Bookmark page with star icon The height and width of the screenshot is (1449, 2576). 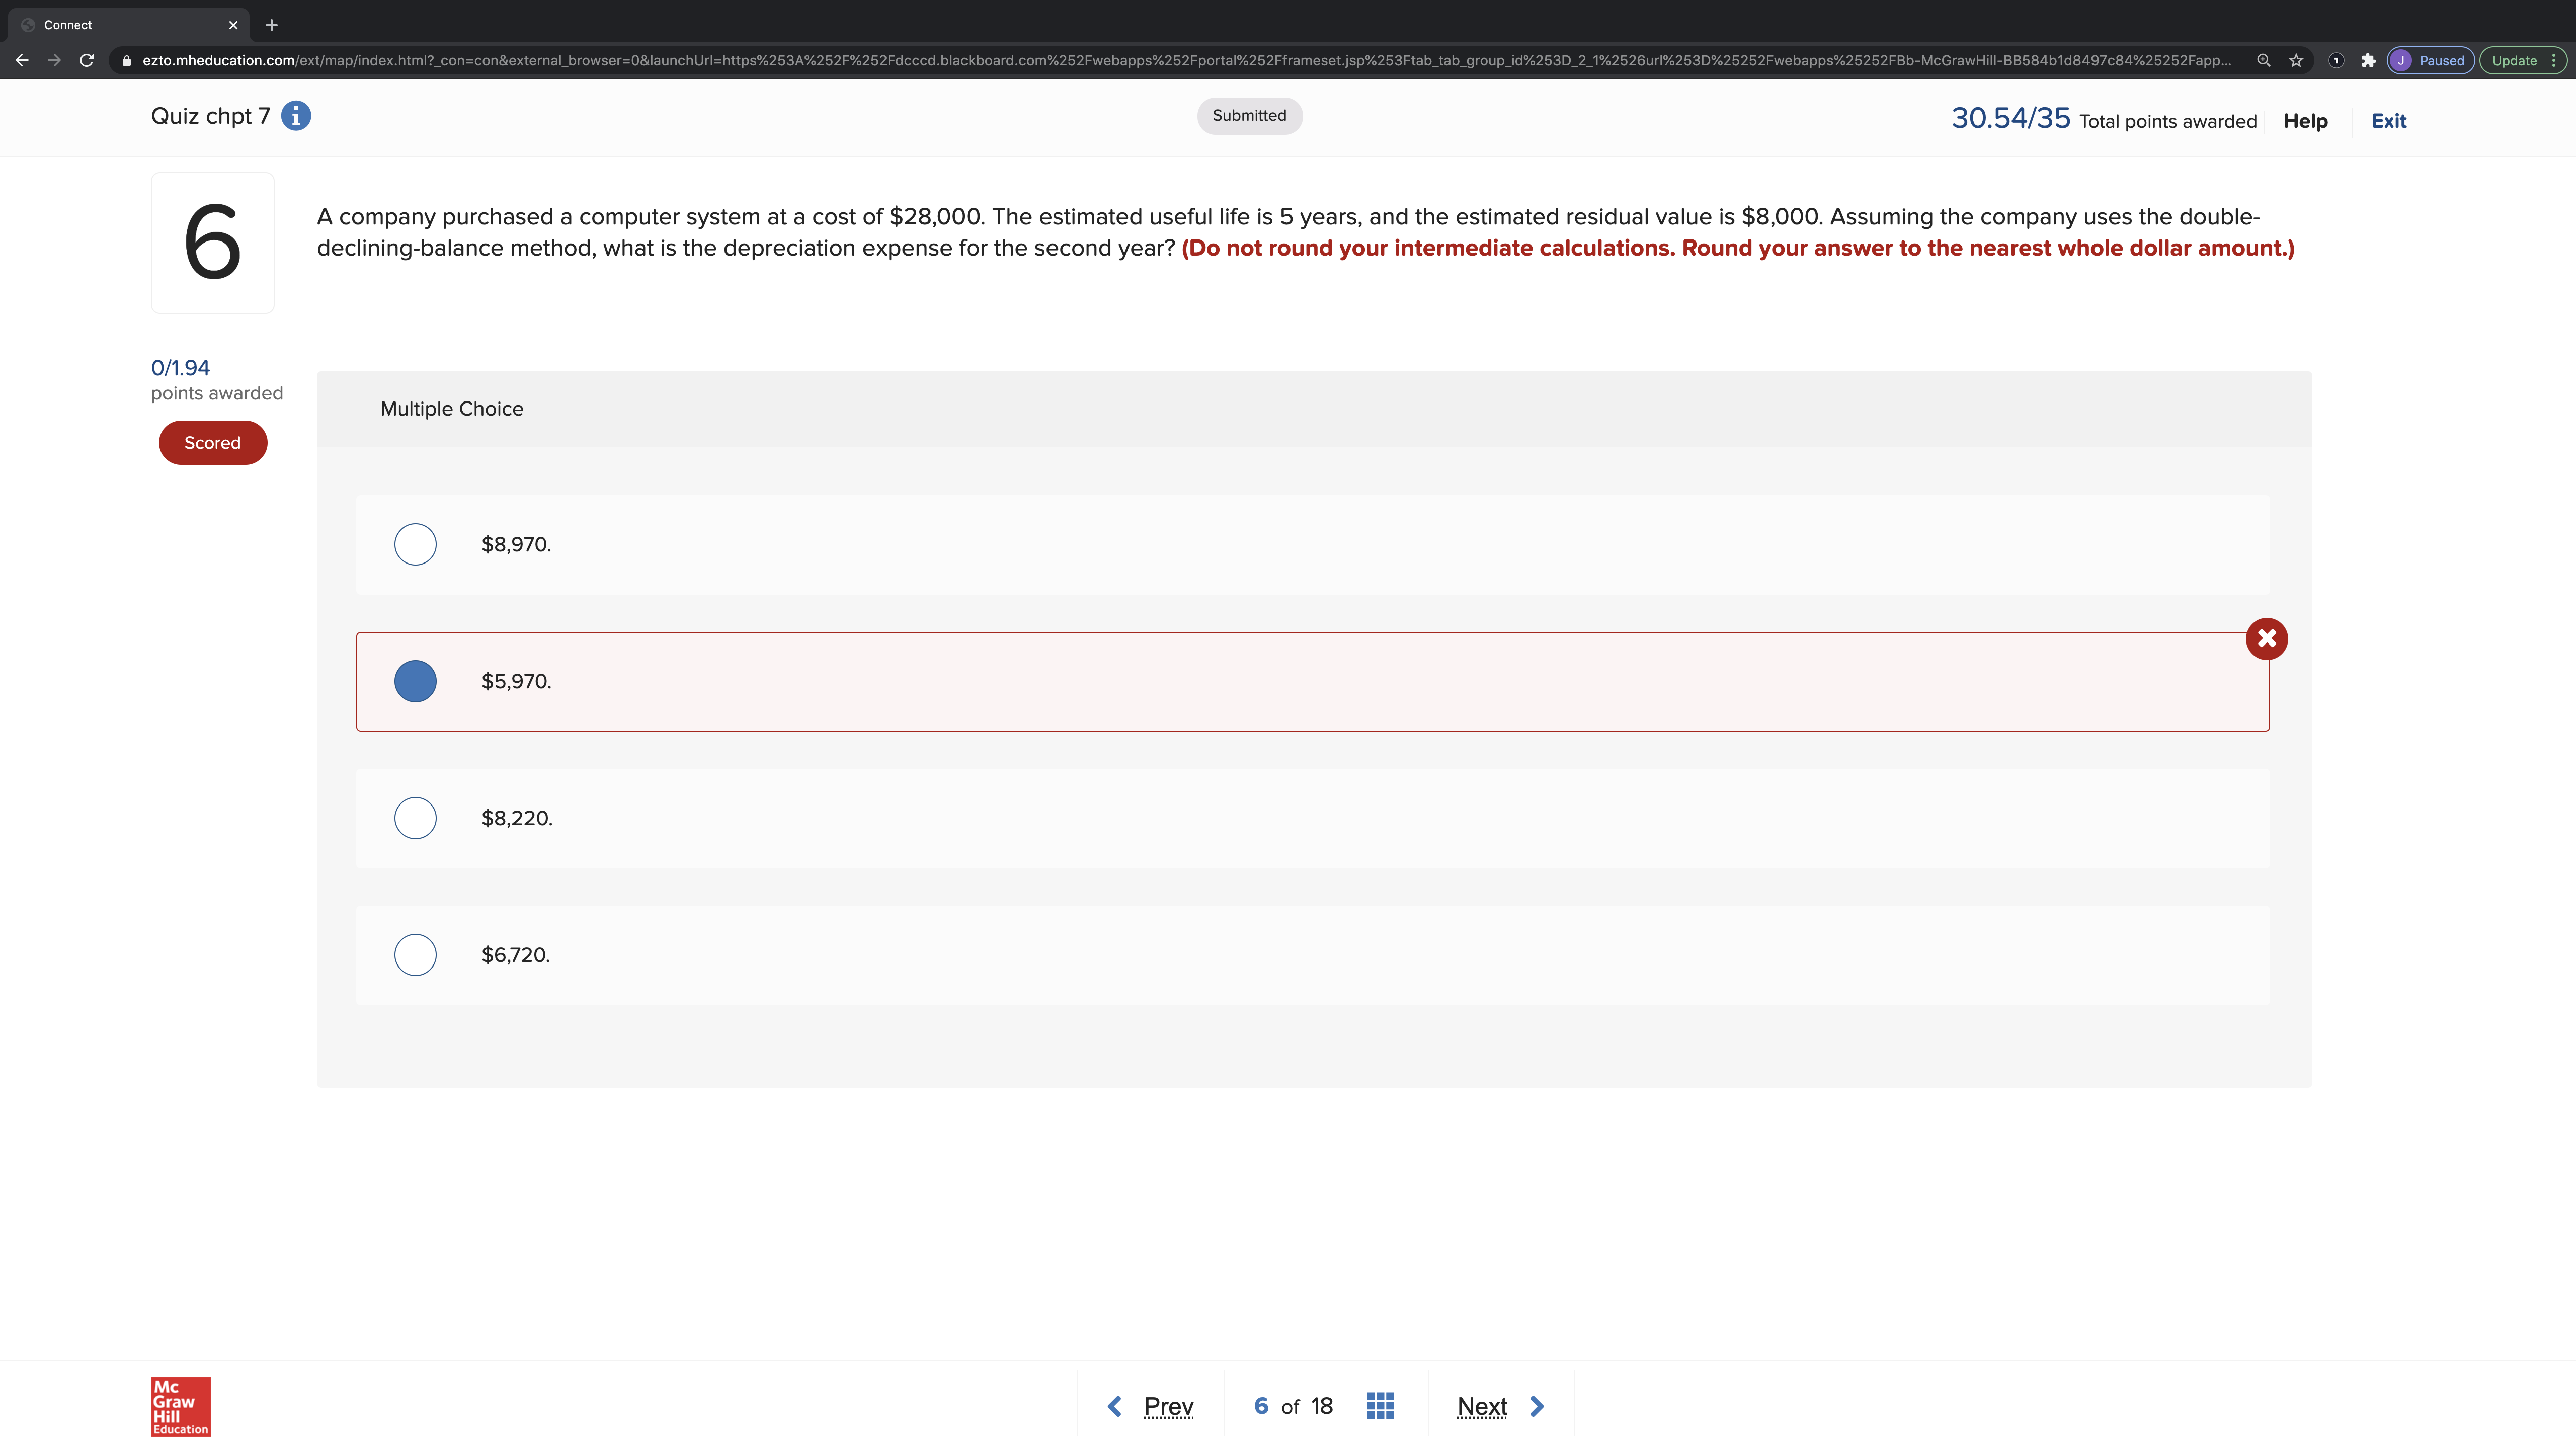coord(2296,61)
